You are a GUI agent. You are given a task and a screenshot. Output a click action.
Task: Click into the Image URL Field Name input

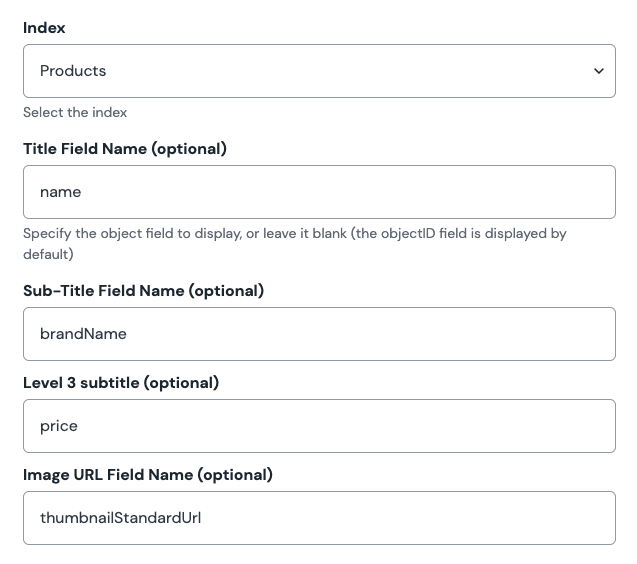(x=319, y=518)
